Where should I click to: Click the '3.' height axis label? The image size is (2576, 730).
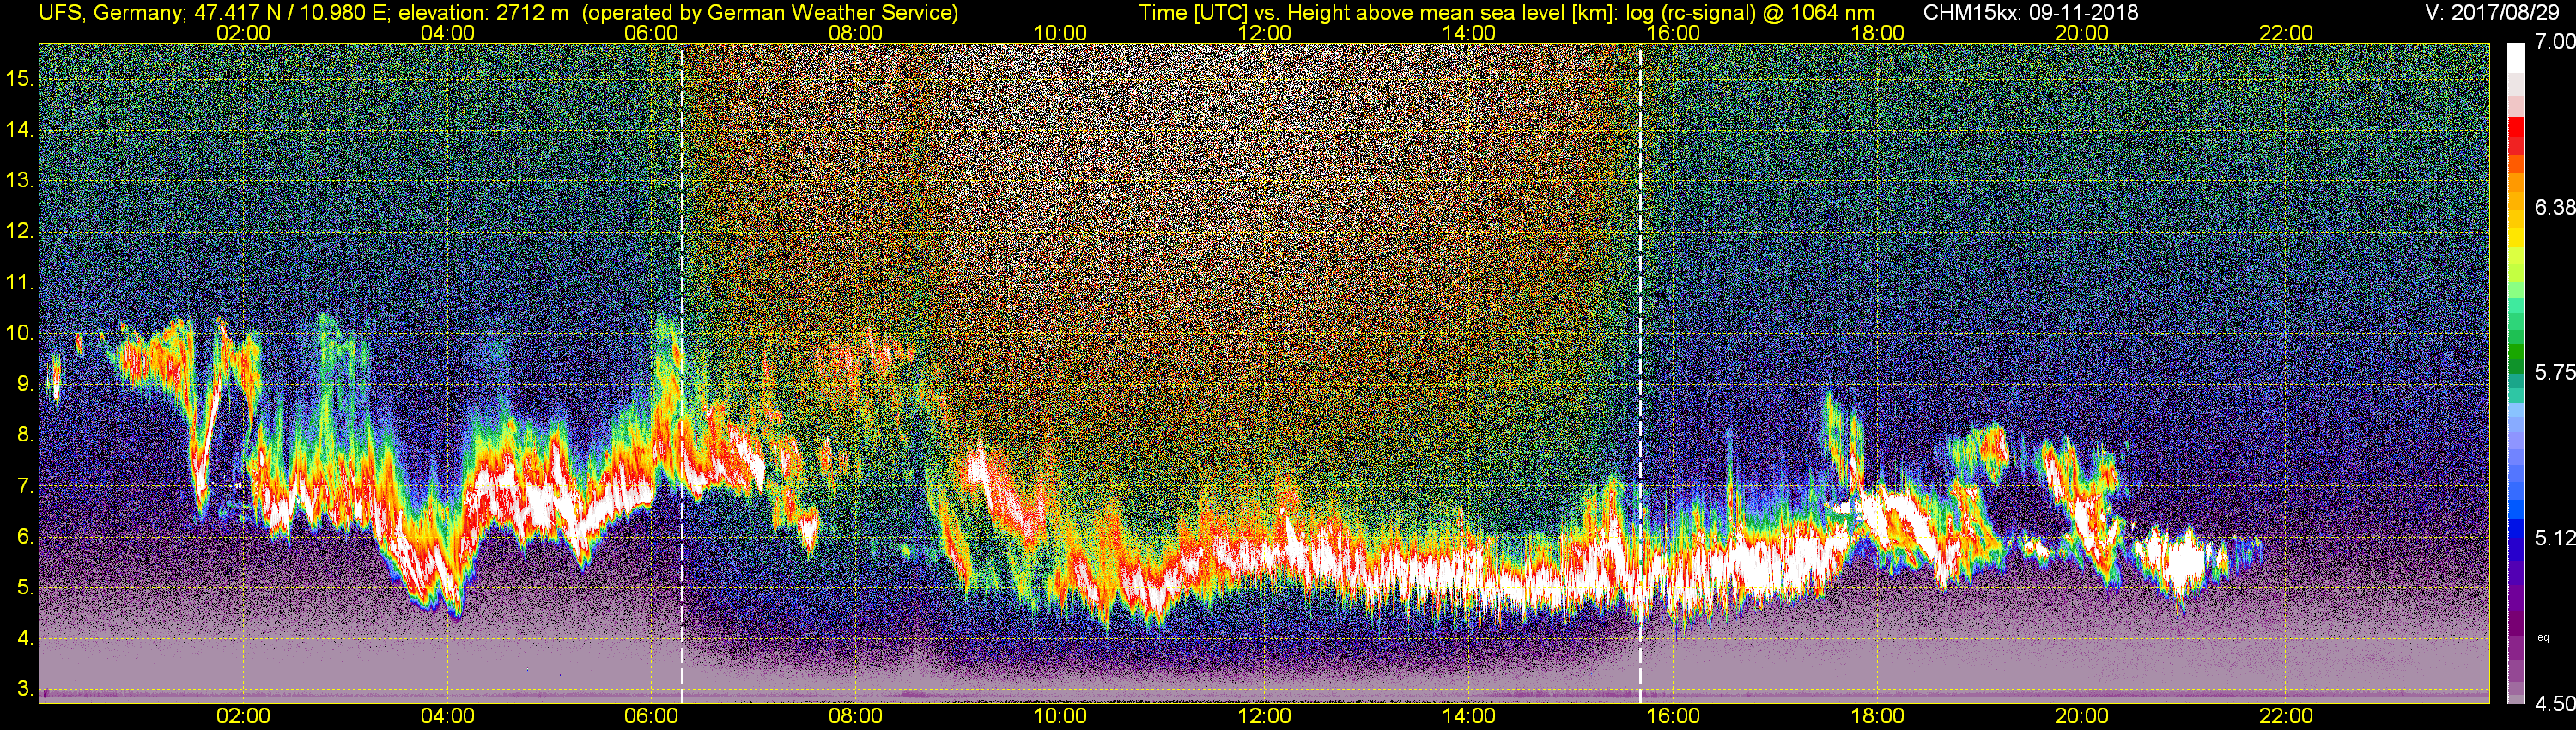[x=26, y=690]
